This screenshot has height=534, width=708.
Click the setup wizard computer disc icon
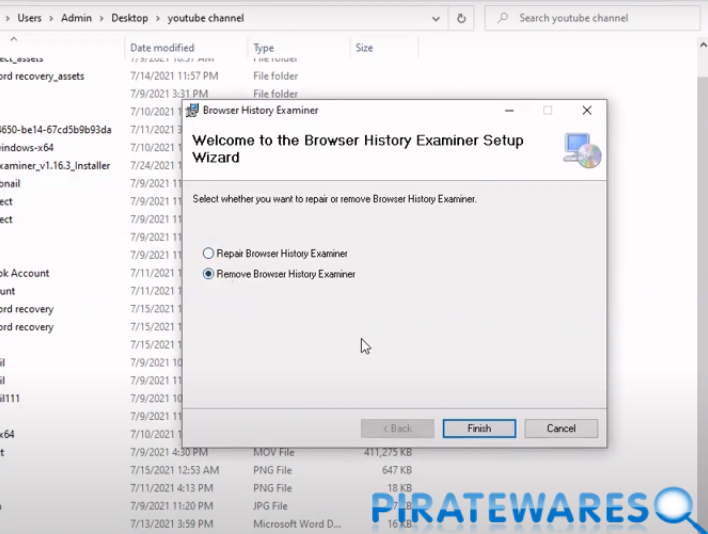tap(582, 149)
